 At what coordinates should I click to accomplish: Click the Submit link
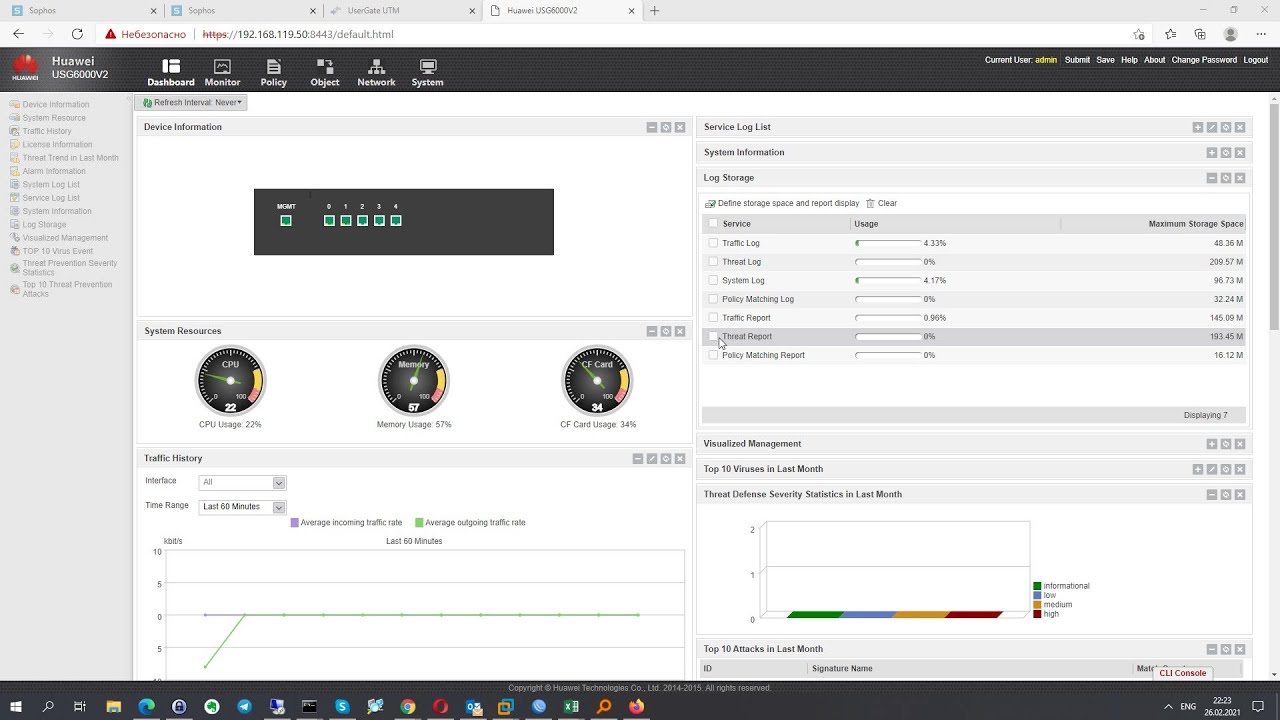click(1077, 60)
